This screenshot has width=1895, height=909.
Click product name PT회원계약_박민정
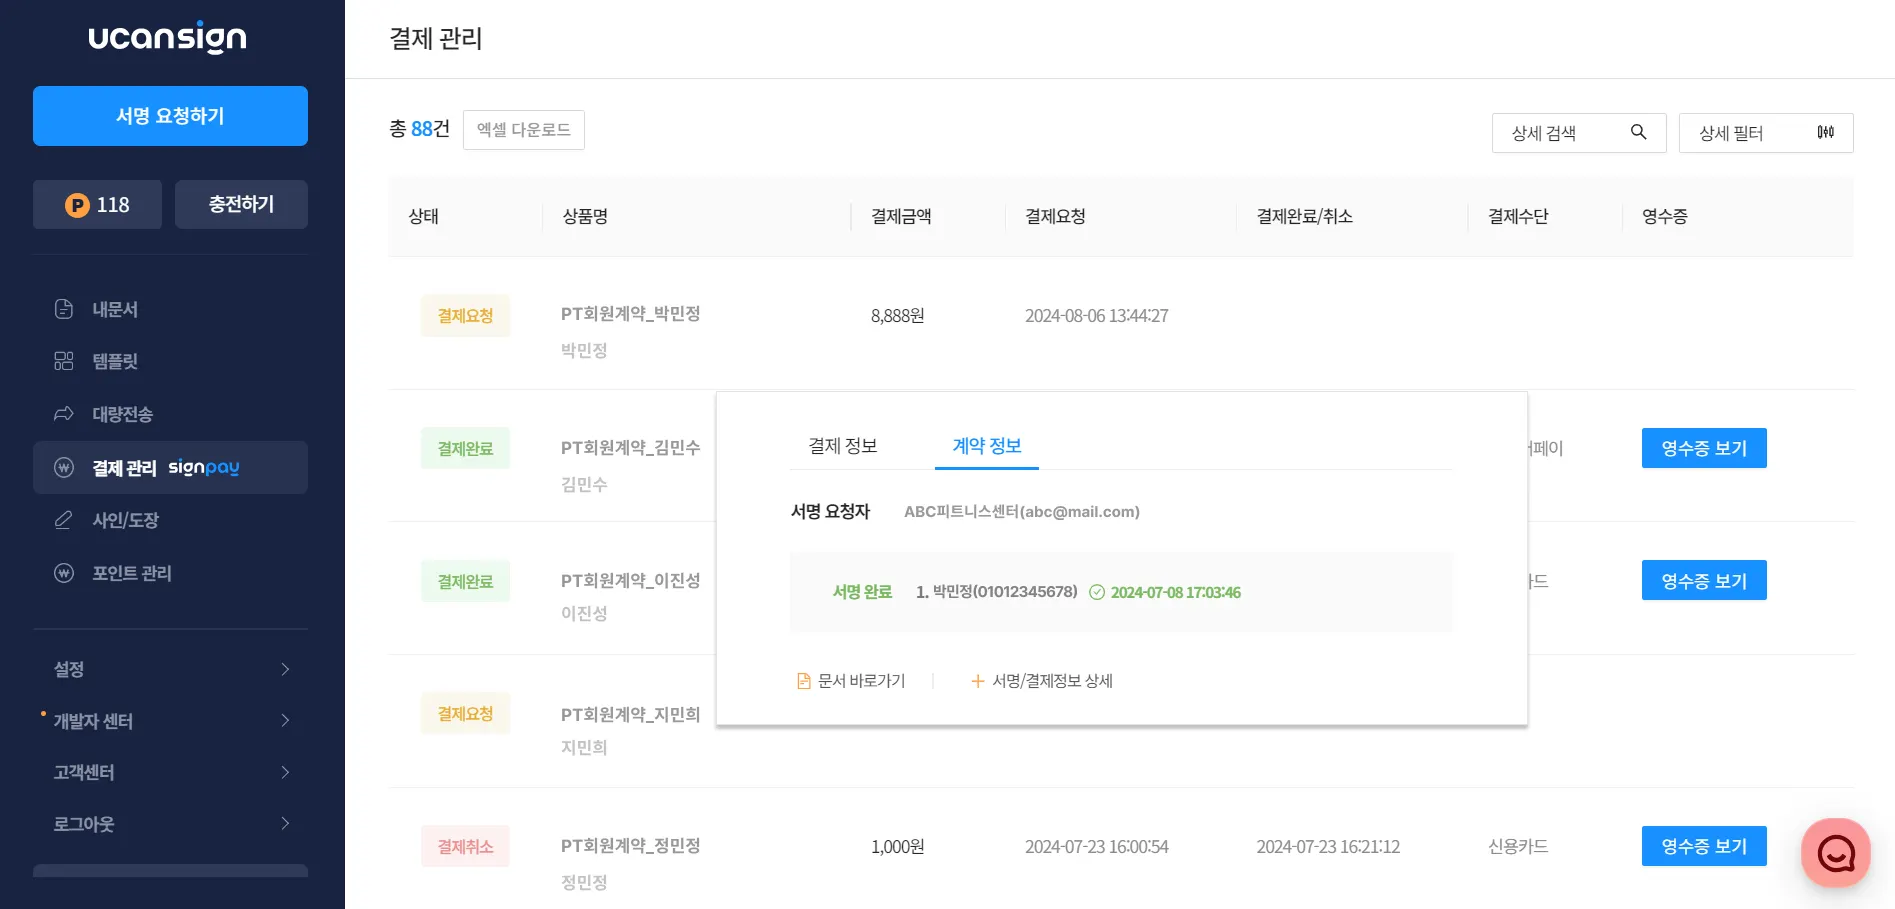(631, 314)
